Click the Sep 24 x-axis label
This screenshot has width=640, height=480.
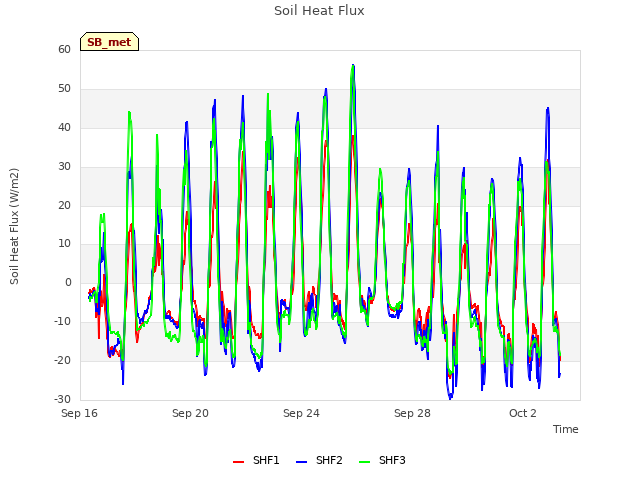(x=301, y=413)
